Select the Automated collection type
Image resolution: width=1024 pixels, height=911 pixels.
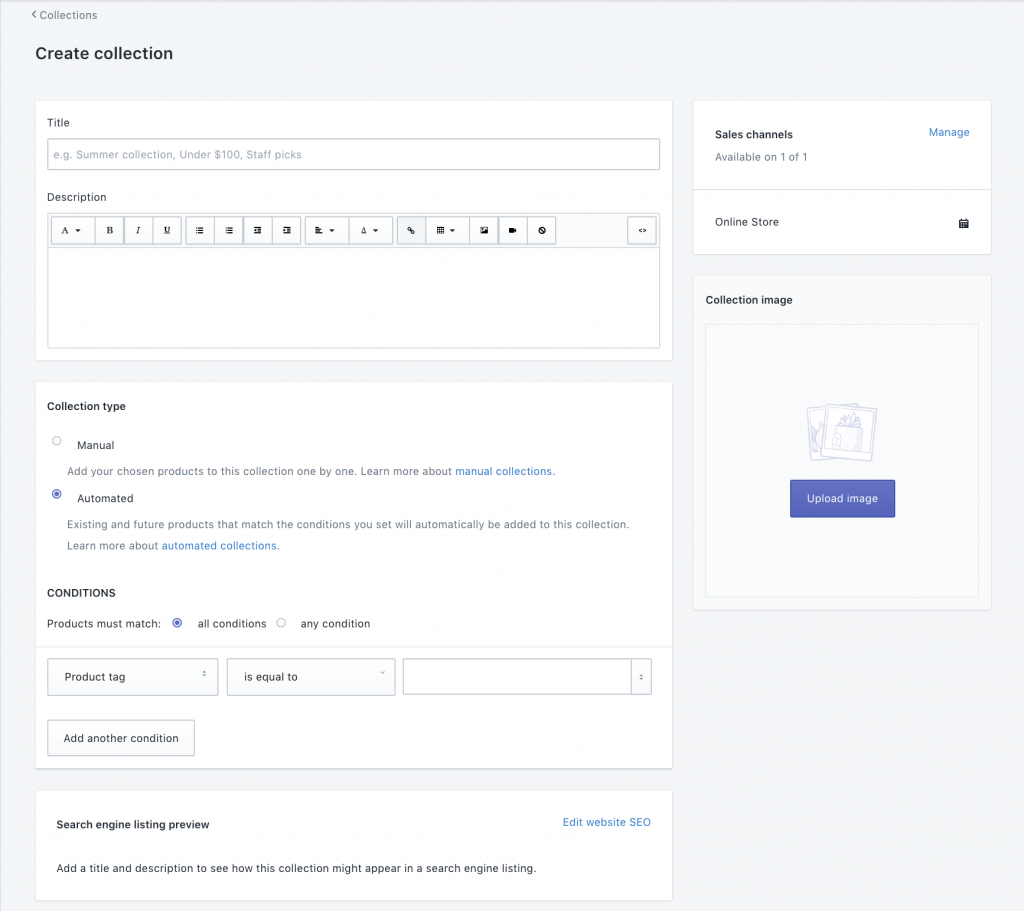tap(57, 494)
